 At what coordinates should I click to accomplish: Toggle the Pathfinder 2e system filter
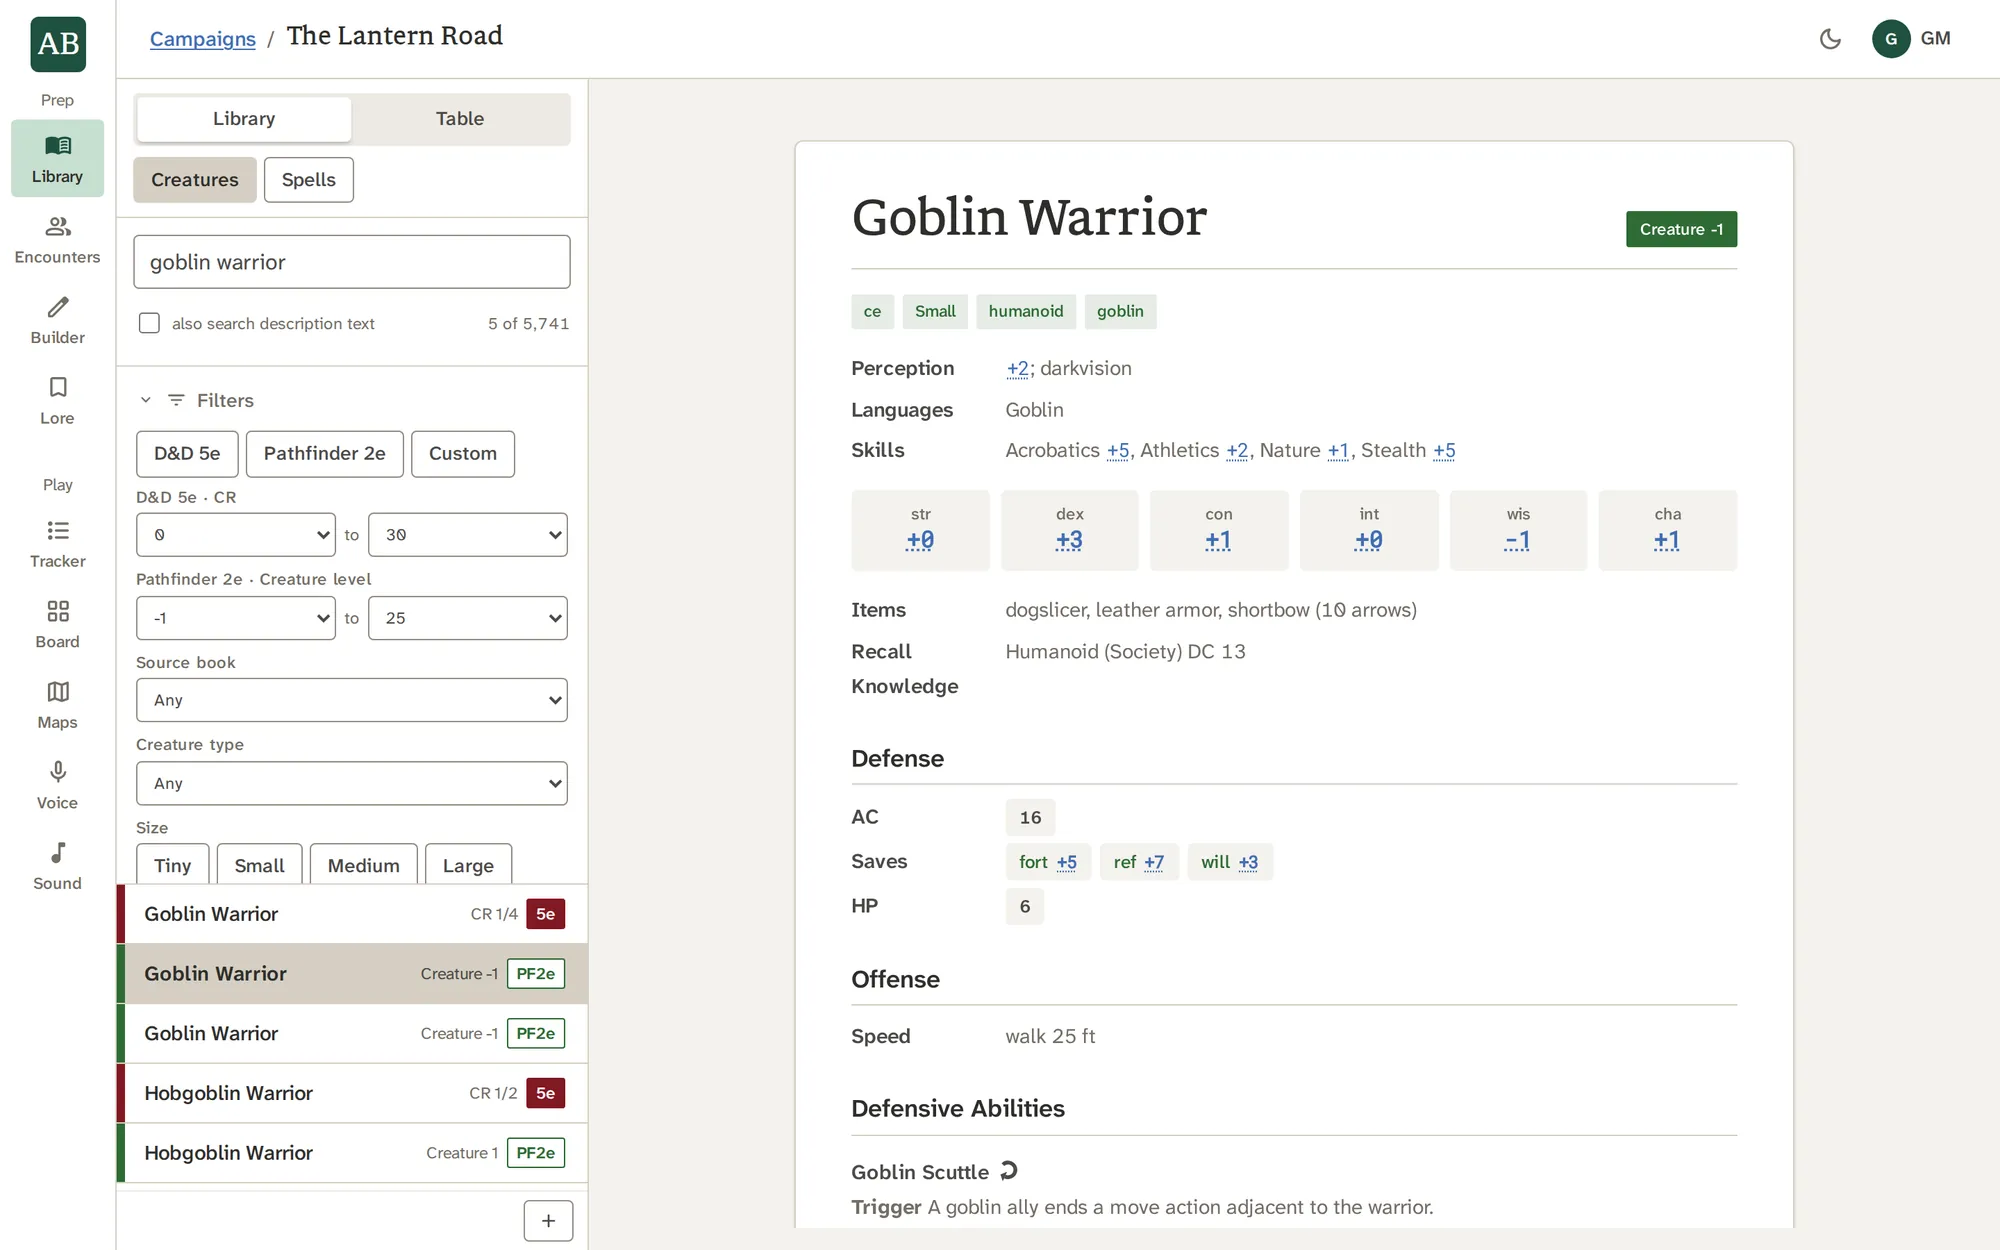click(x=324, y=454)
